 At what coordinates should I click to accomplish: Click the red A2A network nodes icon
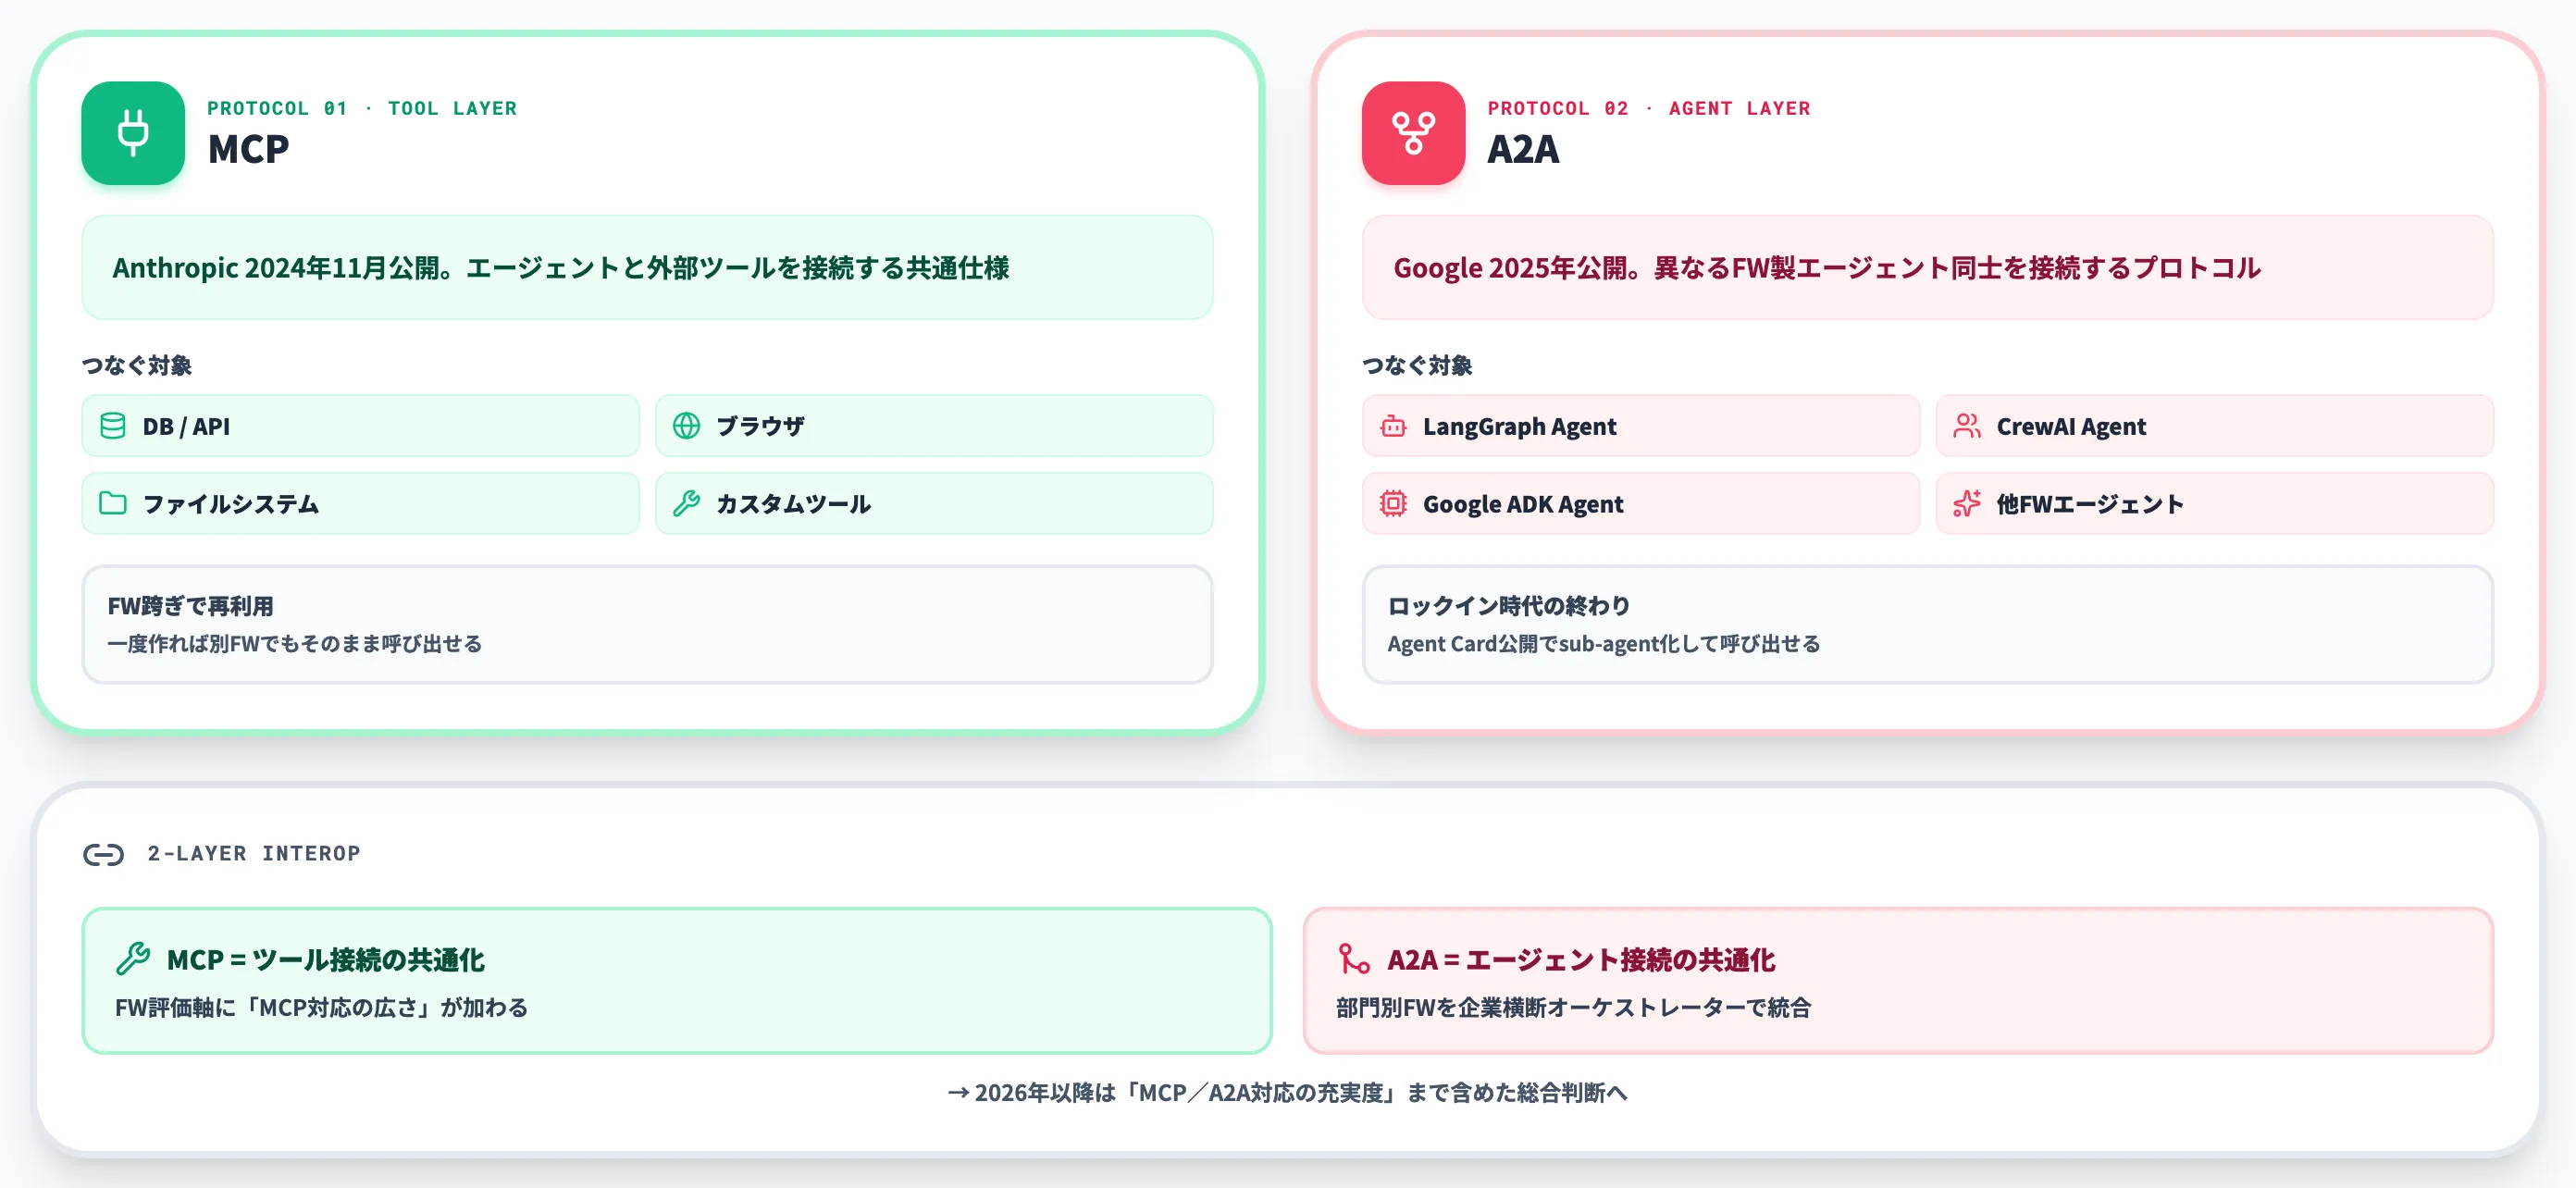click(x=1413, y=133)
